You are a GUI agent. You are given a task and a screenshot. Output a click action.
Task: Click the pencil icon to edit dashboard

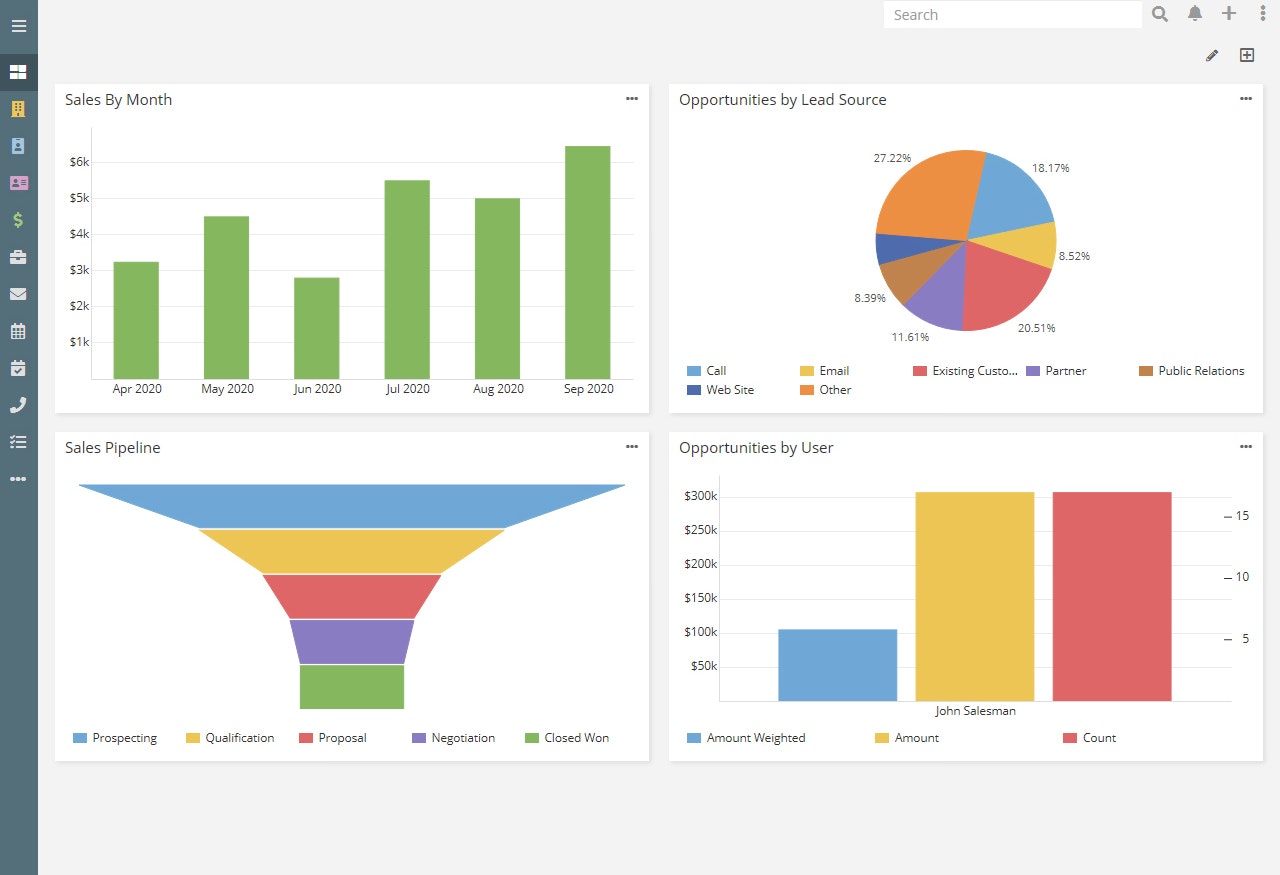pyautogui.click(x=1212, y=55)
